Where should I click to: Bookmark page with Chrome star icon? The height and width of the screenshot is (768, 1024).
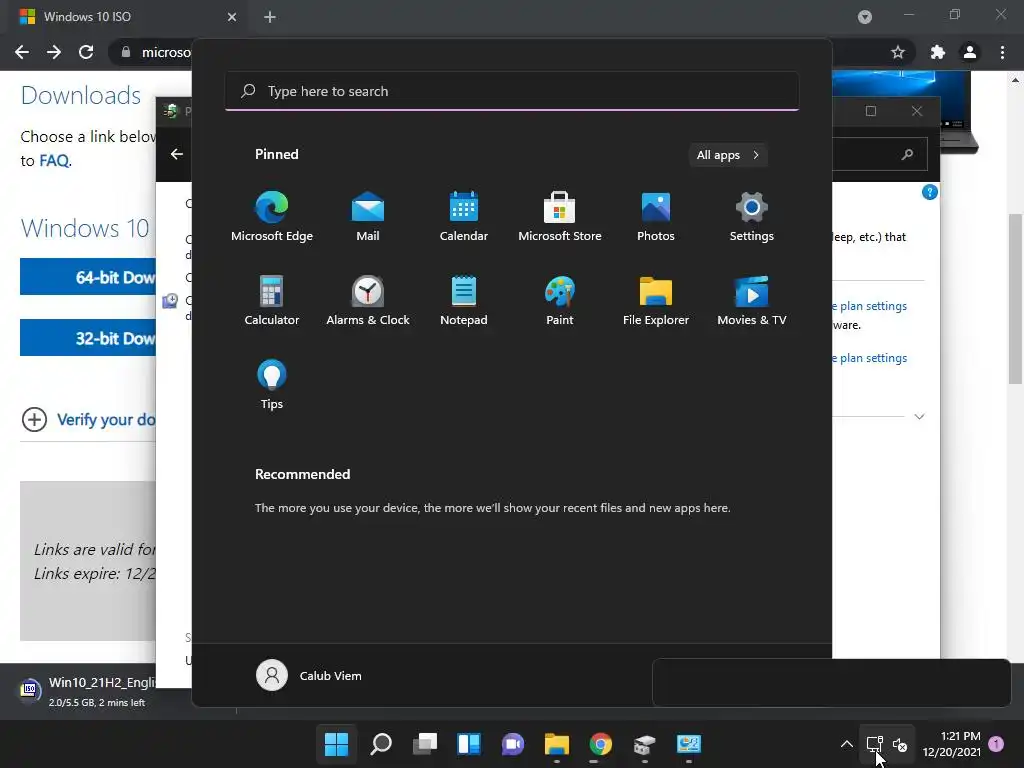coord(898,52)
